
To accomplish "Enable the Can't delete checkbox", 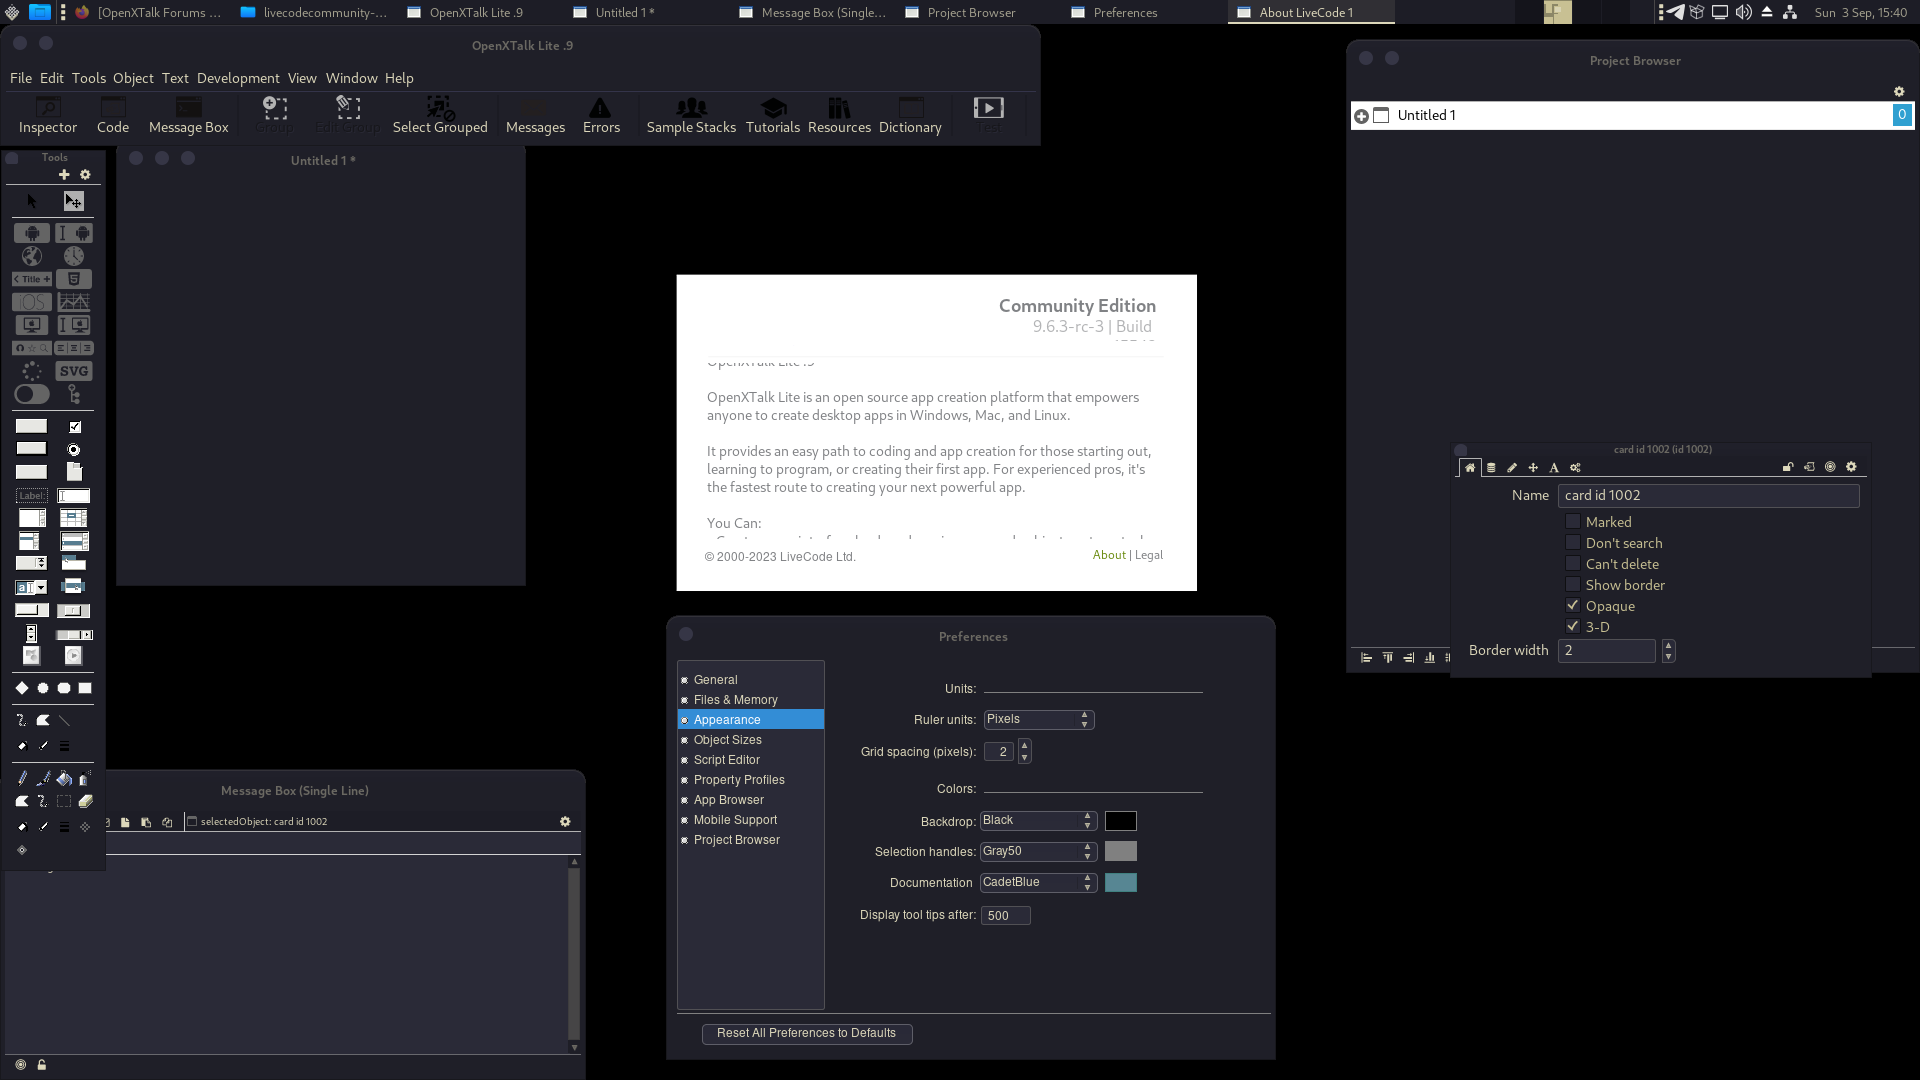I will [x=1573, y=564].
